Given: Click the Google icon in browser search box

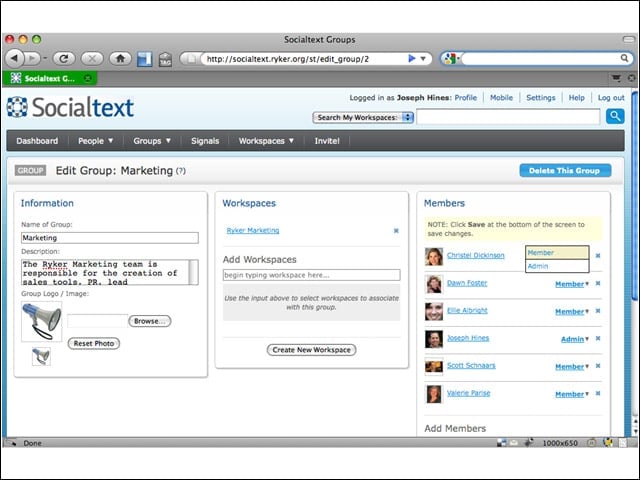Looking at the screenshot, I should click(x=450, y=59).
